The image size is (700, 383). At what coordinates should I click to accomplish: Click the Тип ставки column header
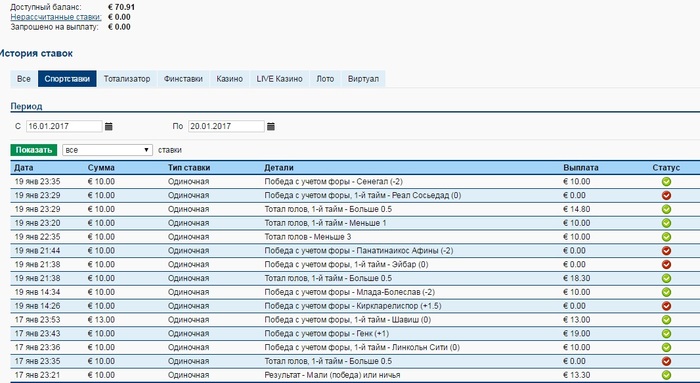coord(189,168)
